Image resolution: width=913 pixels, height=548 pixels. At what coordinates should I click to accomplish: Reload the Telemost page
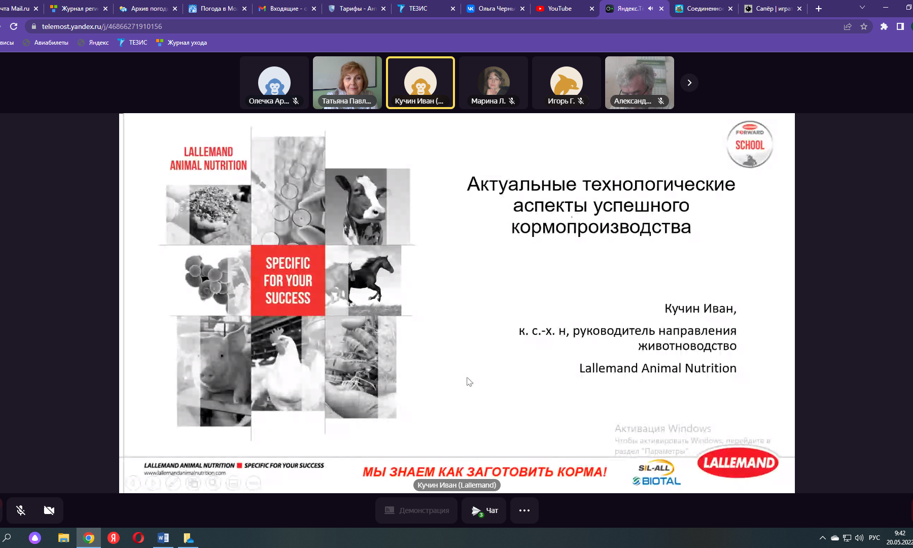pos(13,26)
